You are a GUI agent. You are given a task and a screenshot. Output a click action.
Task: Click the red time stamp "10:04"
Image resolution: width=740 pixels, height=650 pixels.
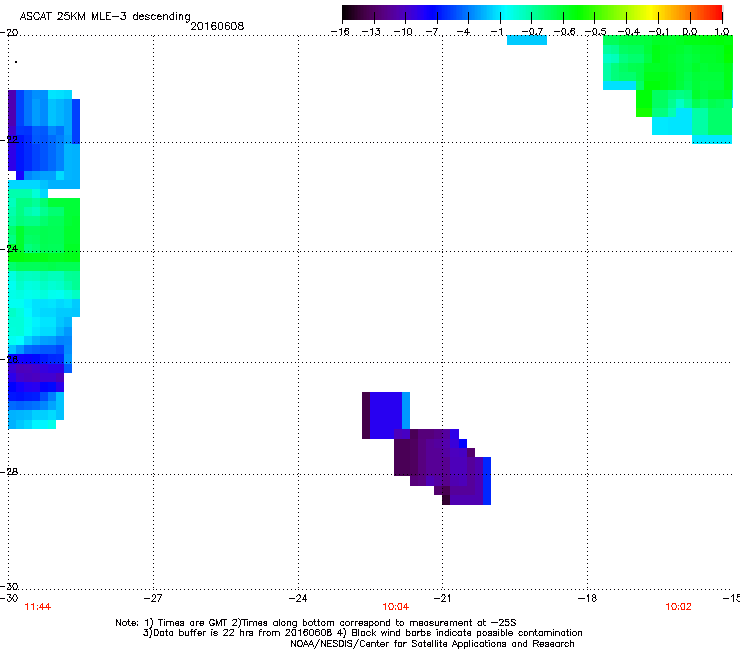(395, 607)
